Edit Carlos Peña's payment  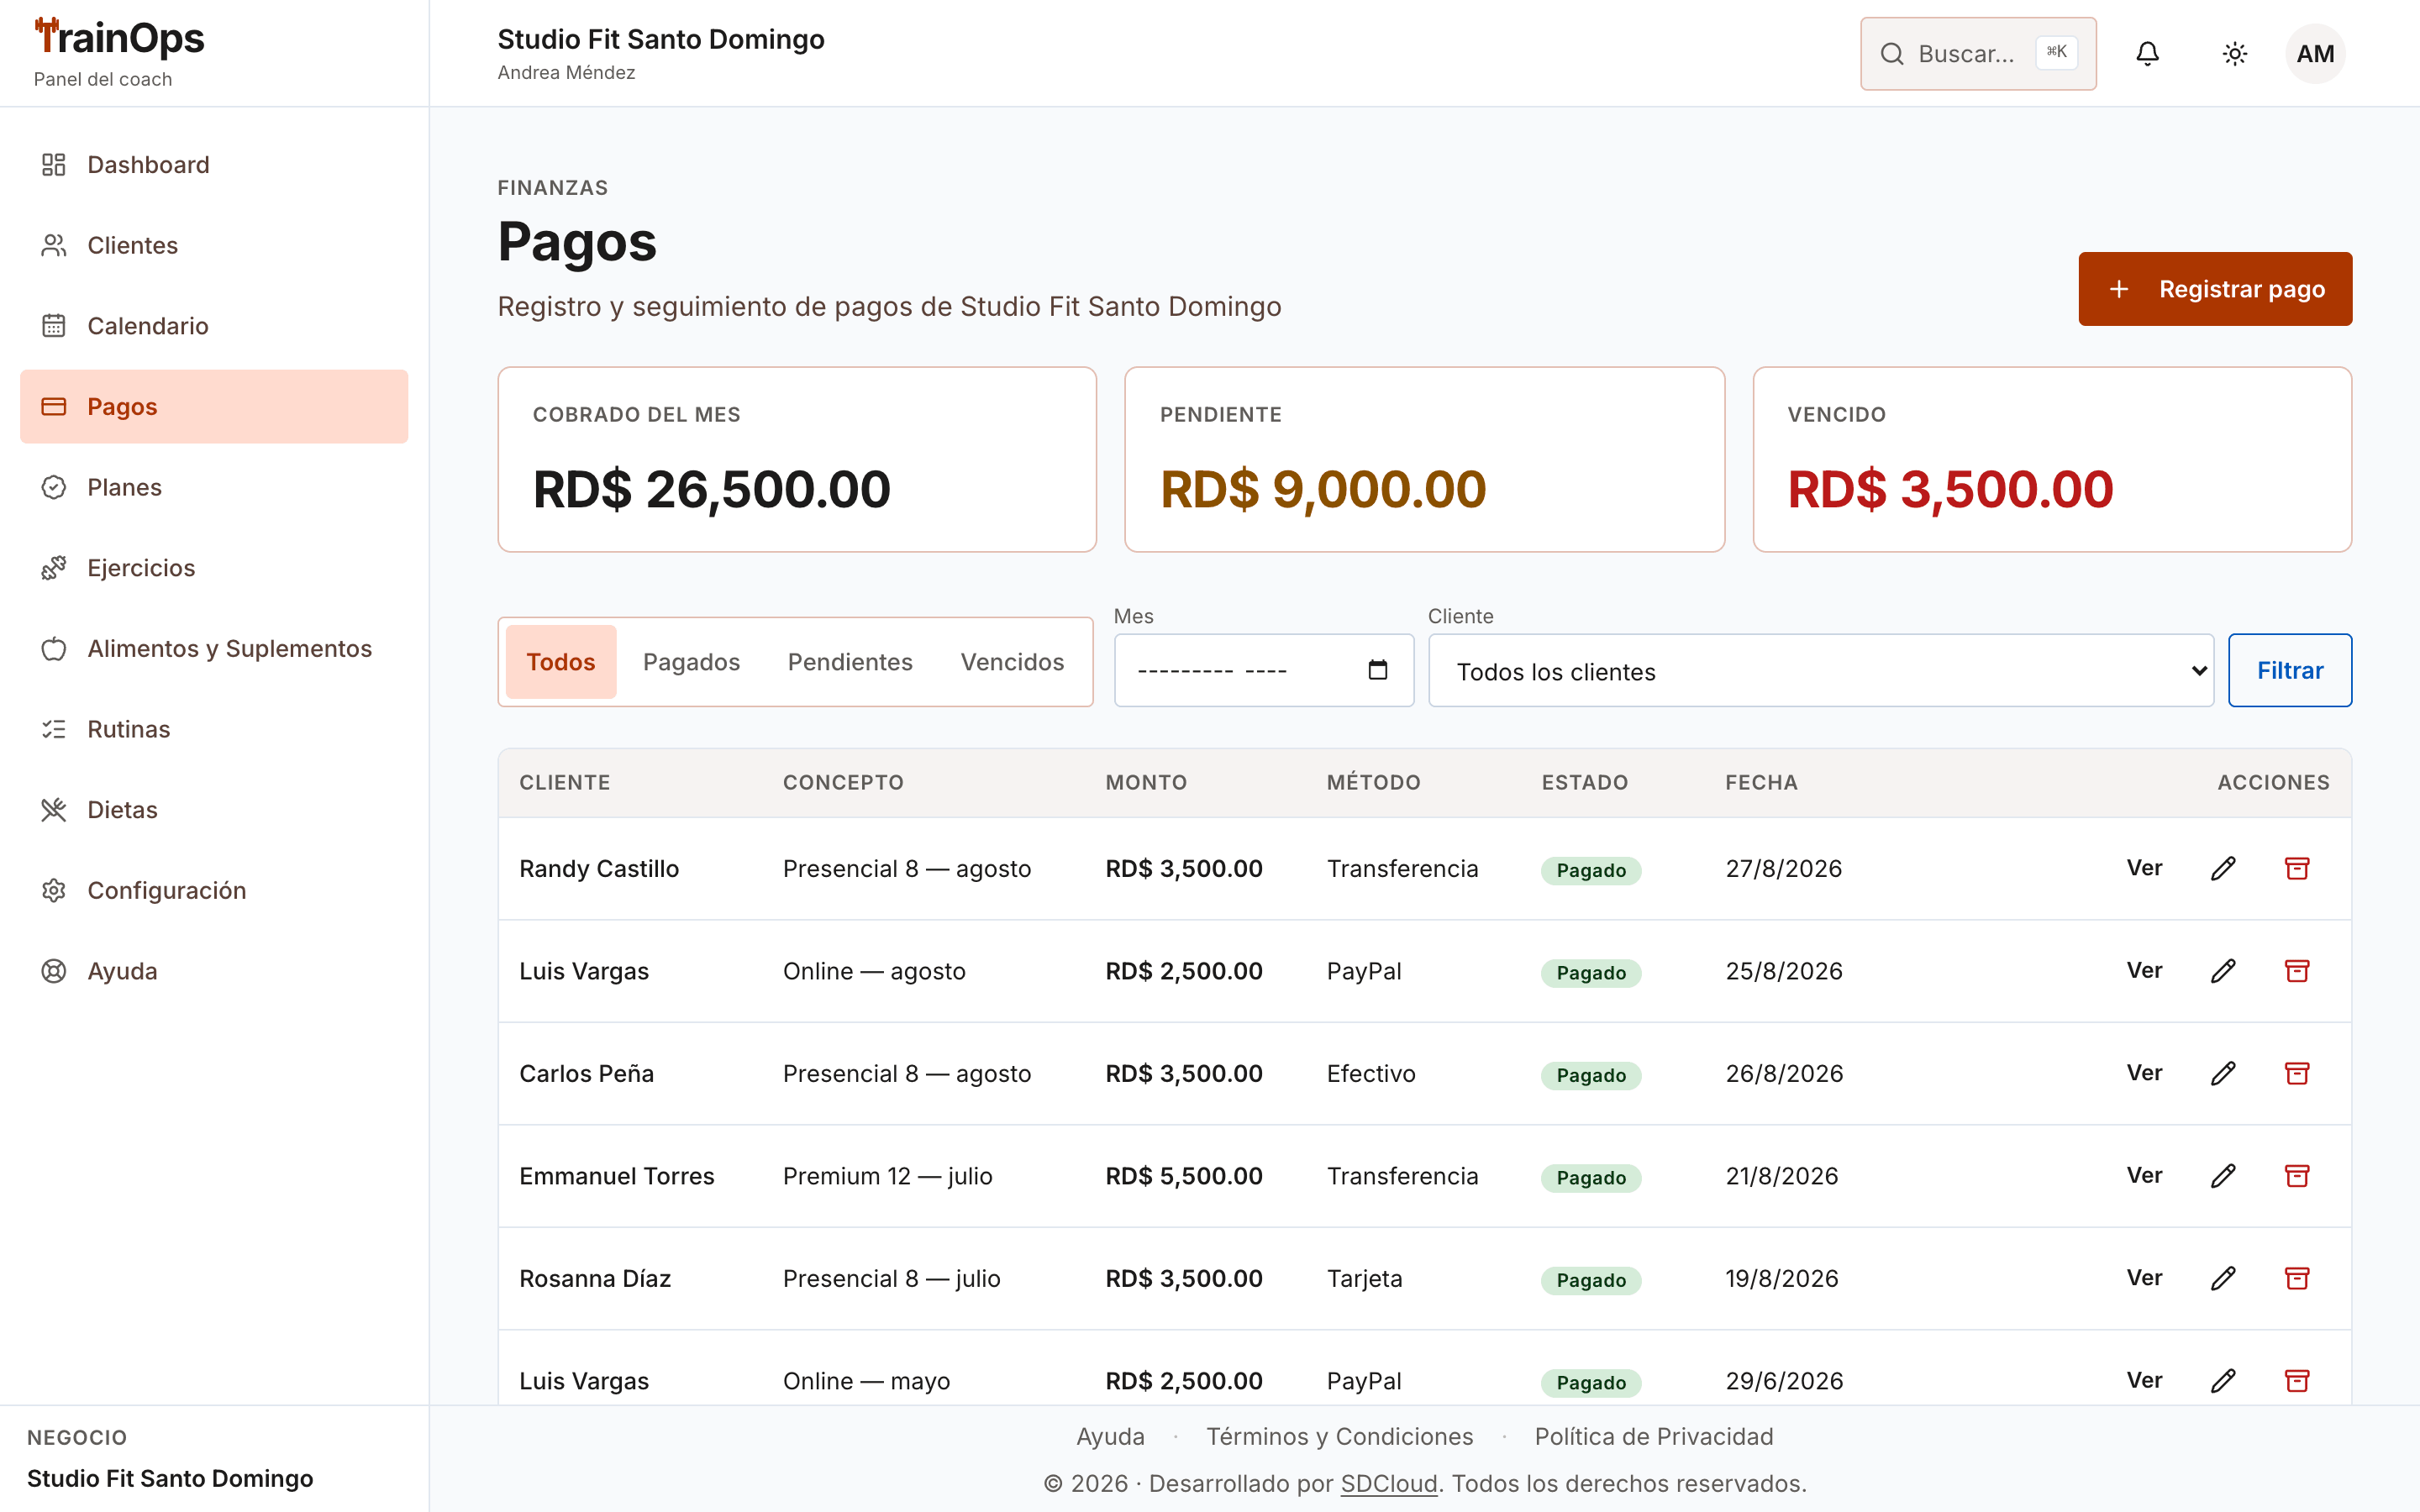pyautogui.click(x=2223, y=1073)
